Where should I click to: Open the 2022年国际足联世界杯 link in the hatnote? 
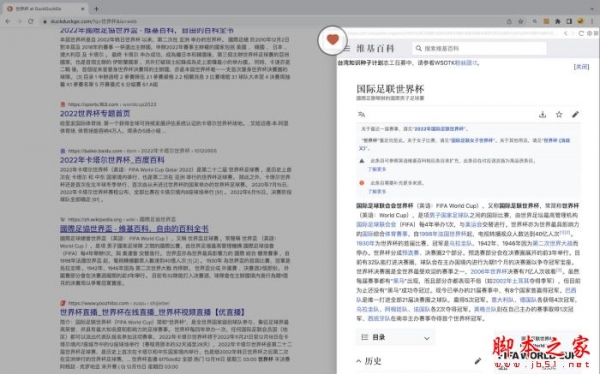[440, 129]
